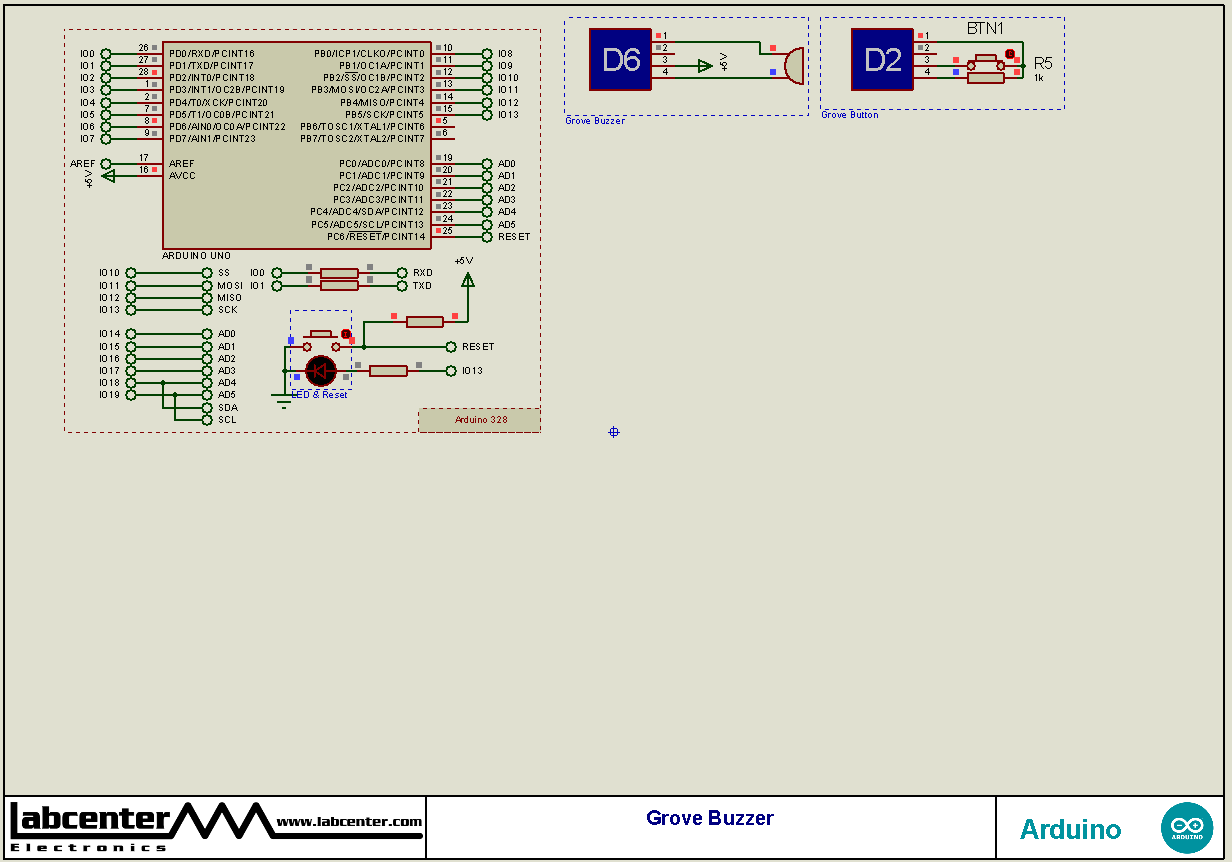This screenshot has height=862, width=1232.
Task: Select the R5 1k resistor
Action: coord(985,76)
